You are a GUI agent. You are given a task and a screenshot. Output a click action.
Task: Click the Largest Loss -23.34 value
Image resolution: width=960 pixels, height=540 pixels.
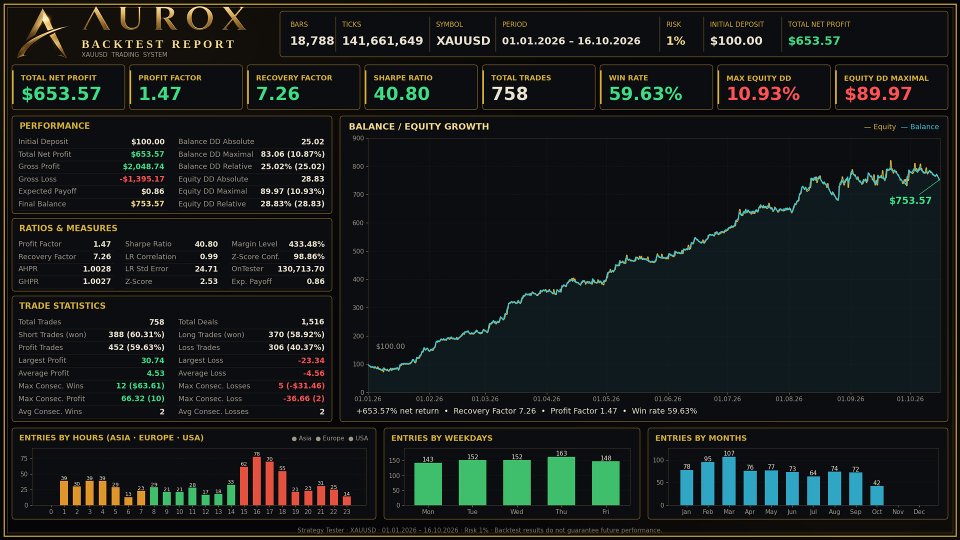point(312,361)
